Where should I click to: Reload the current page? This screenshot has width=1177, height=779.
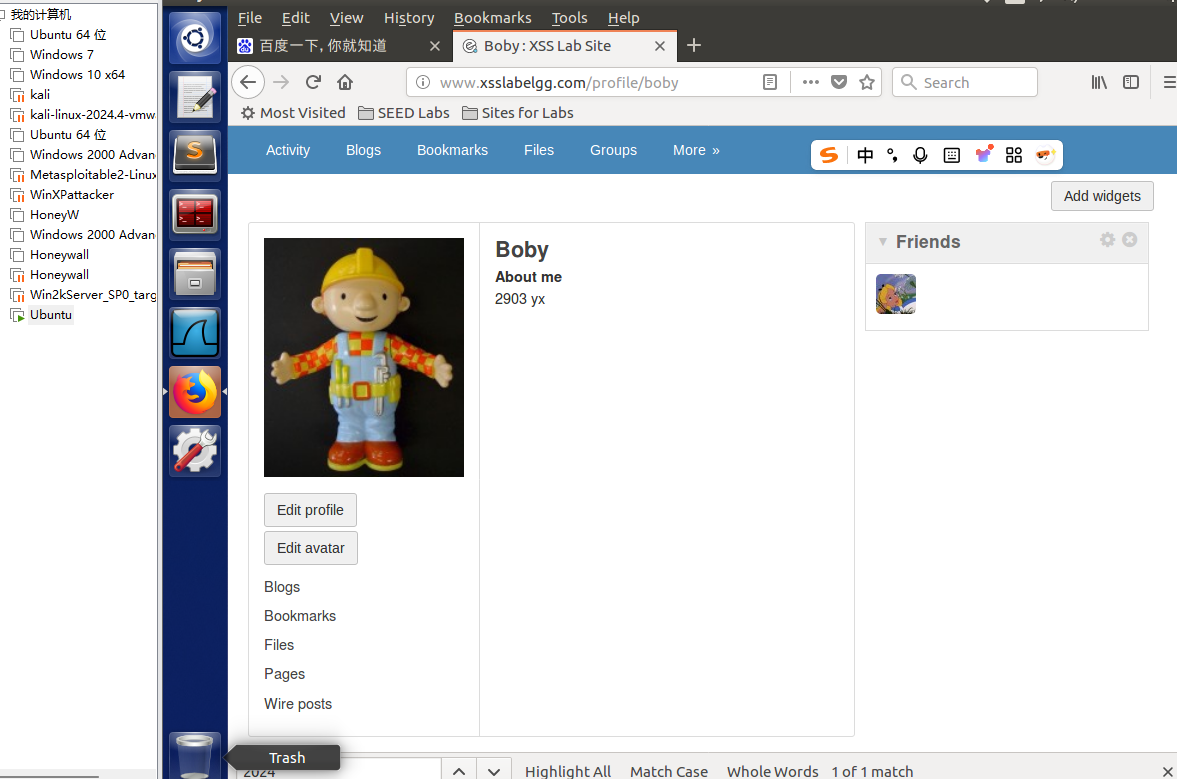(x=313, y=83)
